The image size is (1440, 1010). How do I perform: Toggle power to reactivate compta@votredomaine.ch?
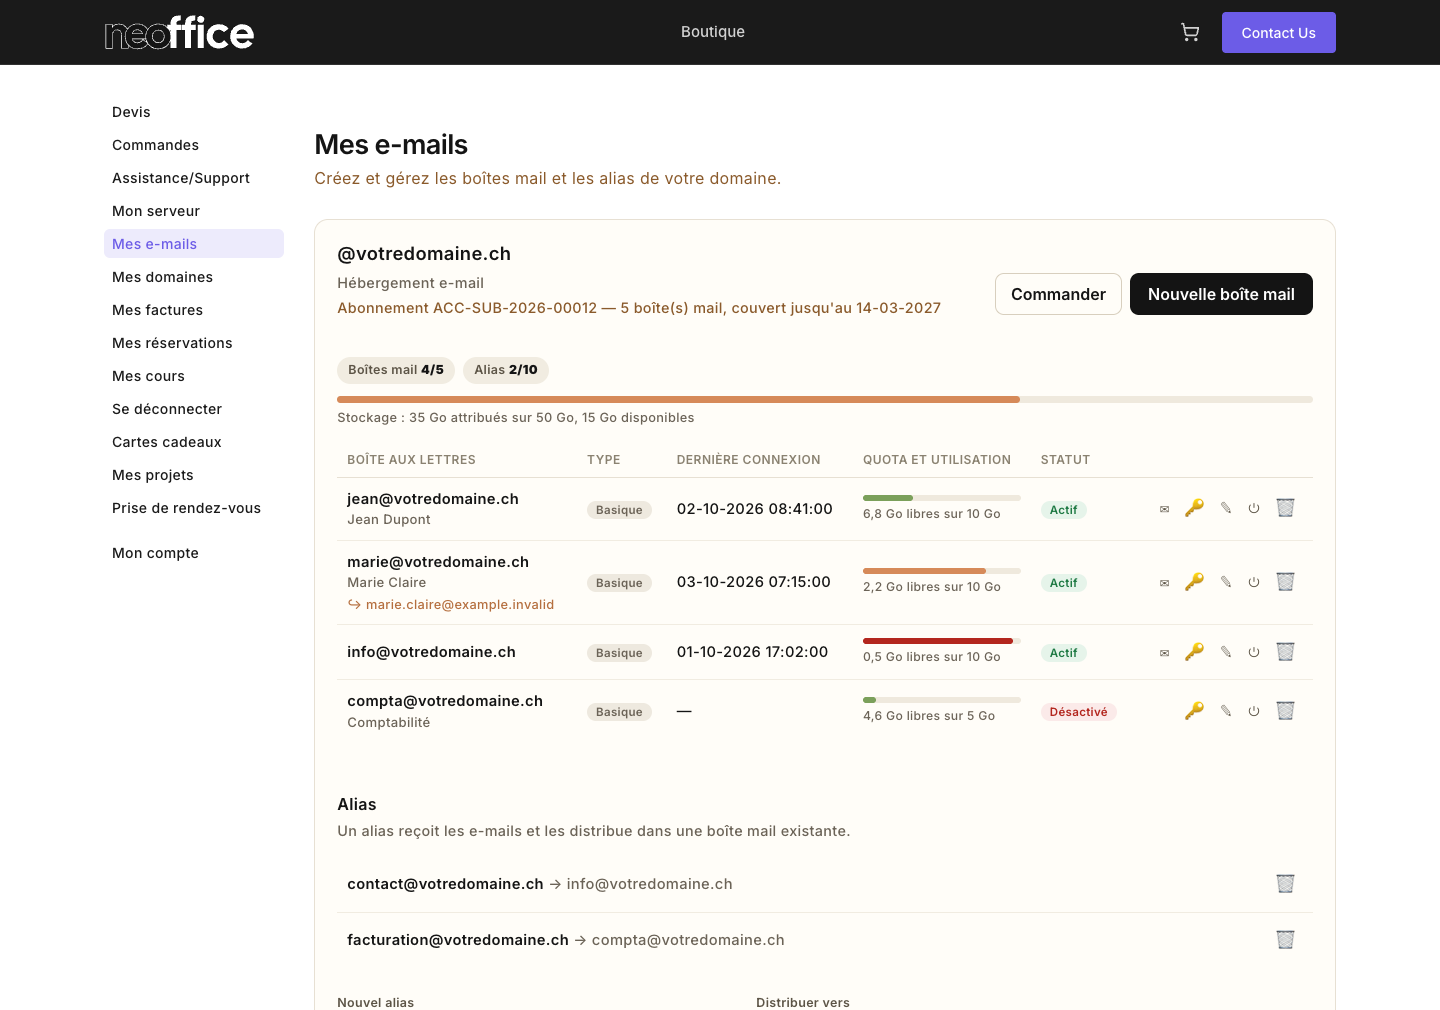pos(1254,711)
